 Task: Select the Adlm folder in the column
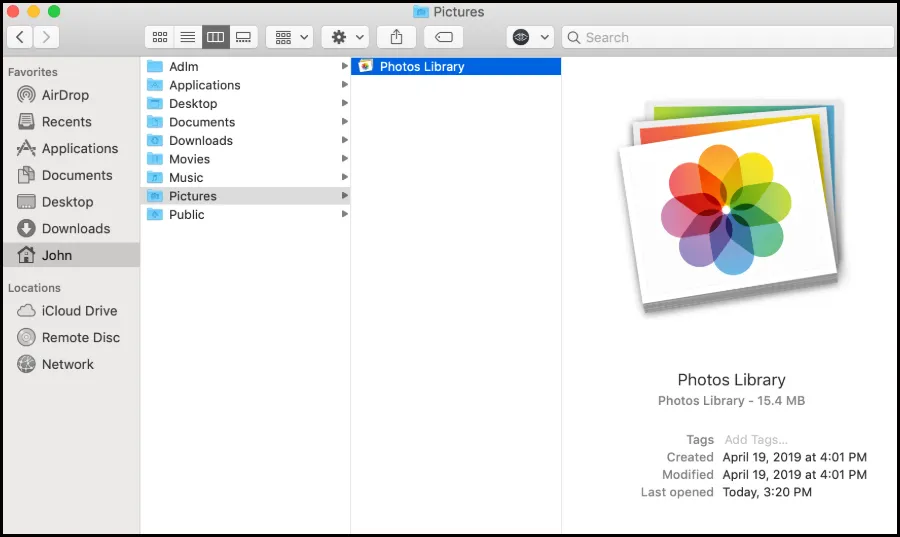[x=245, y=67]
